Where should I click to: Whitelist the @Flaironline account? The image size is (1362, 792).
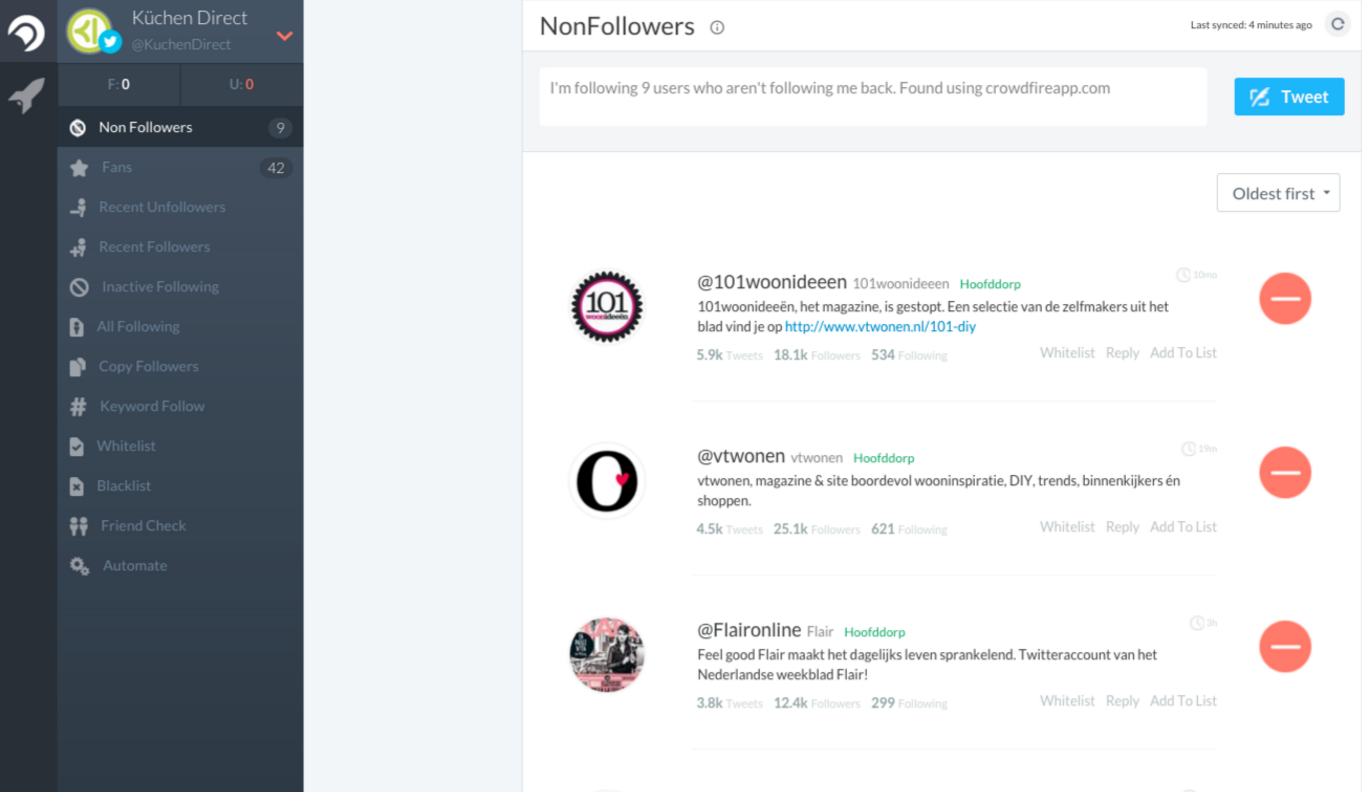pyautogui.click(x=1067, y=701)
